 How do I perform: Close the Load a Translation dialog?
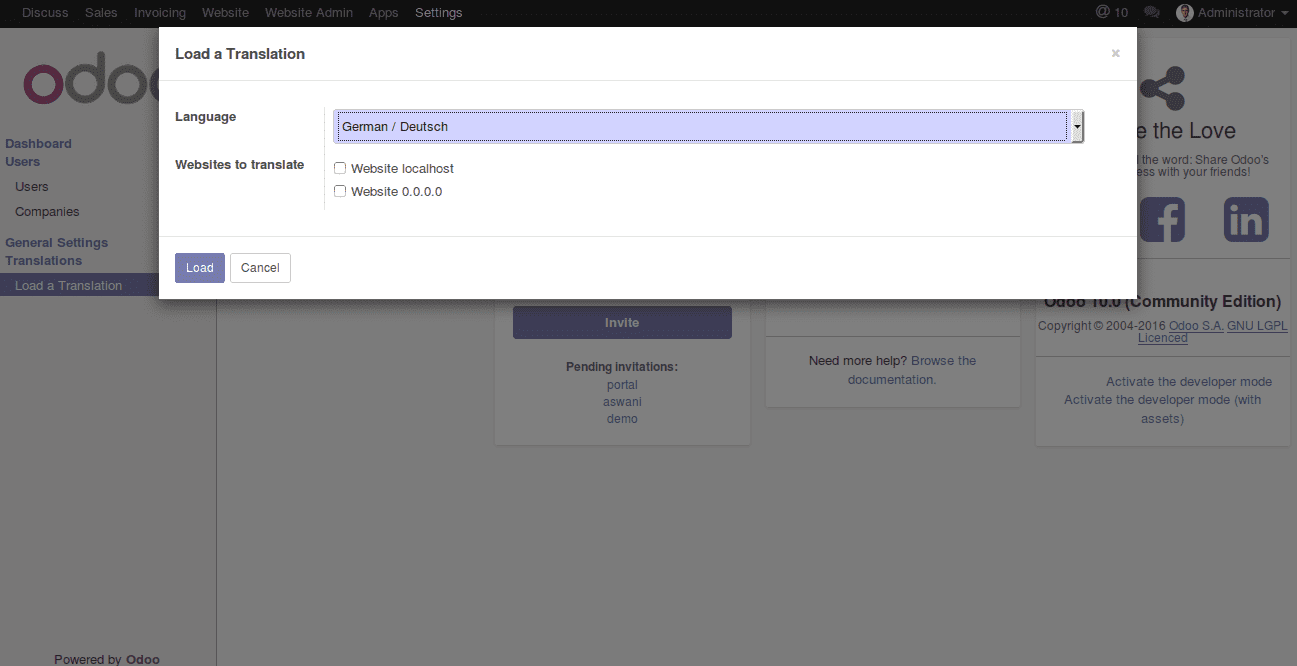coord(1115,54)
